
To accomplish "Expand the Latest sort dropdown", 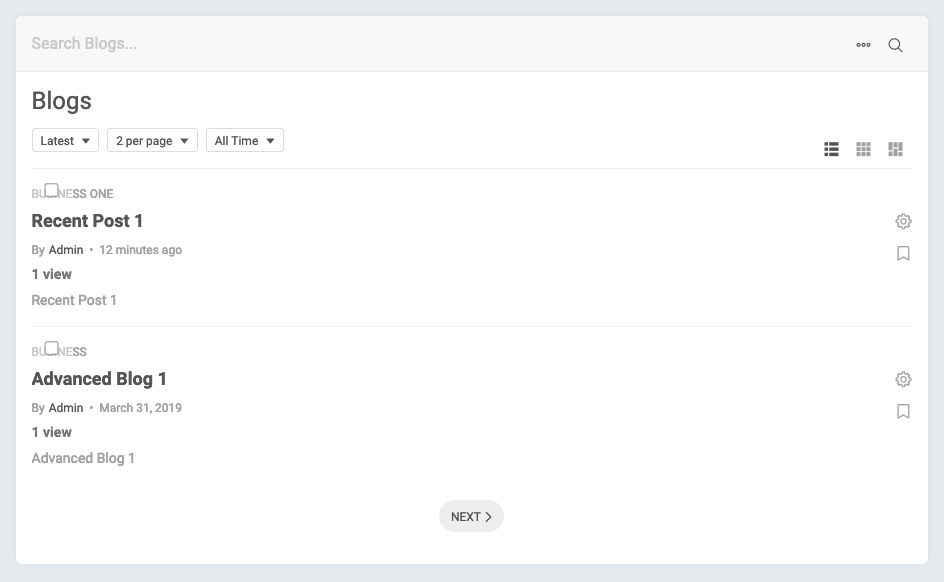I will [x=65, y=141].
